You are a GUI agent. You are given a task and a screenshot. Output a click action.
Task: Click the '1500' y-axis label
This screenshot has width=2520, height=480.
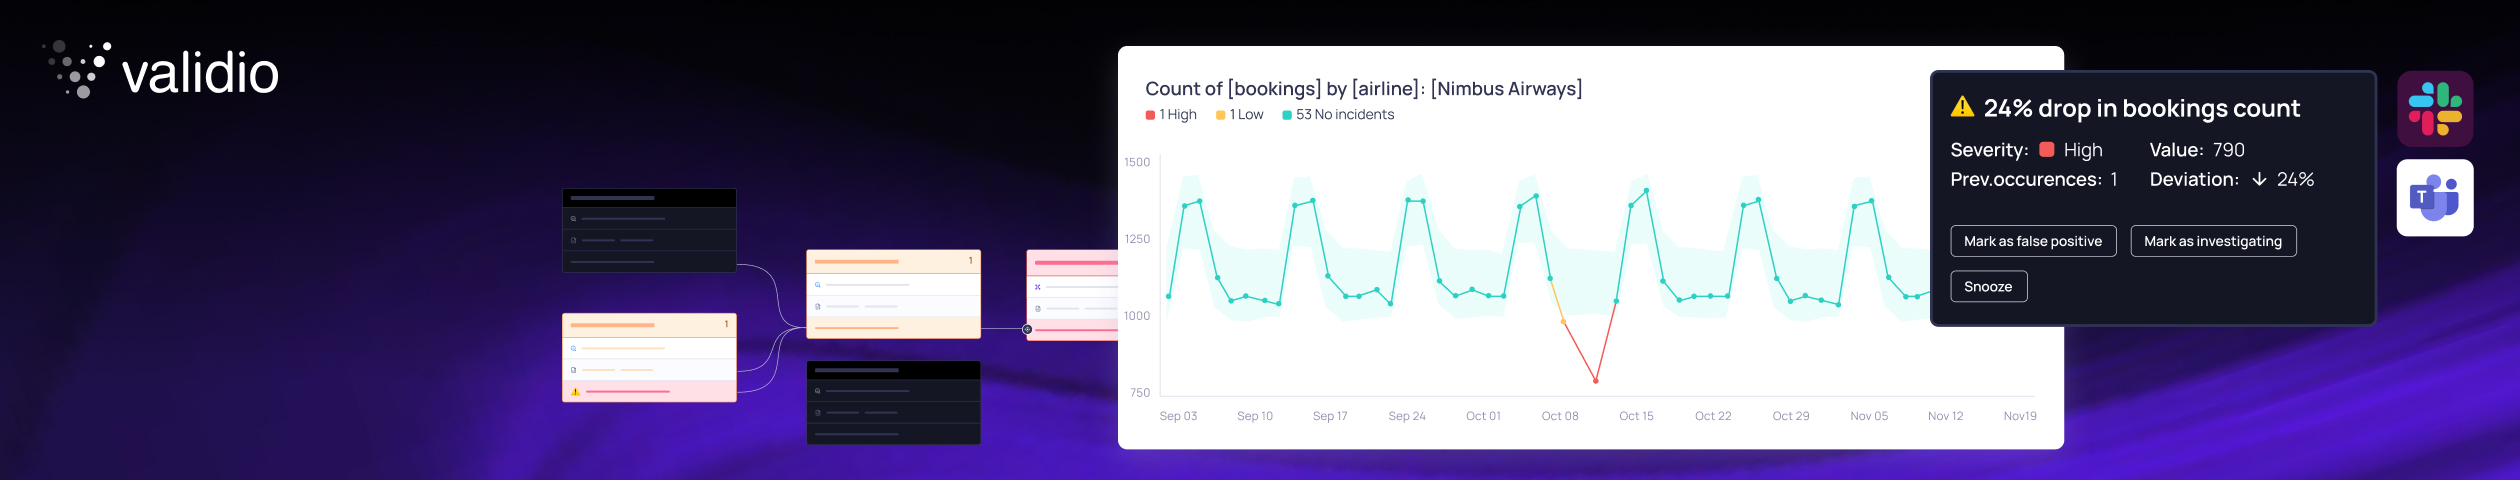click(x=1137, y=162)
